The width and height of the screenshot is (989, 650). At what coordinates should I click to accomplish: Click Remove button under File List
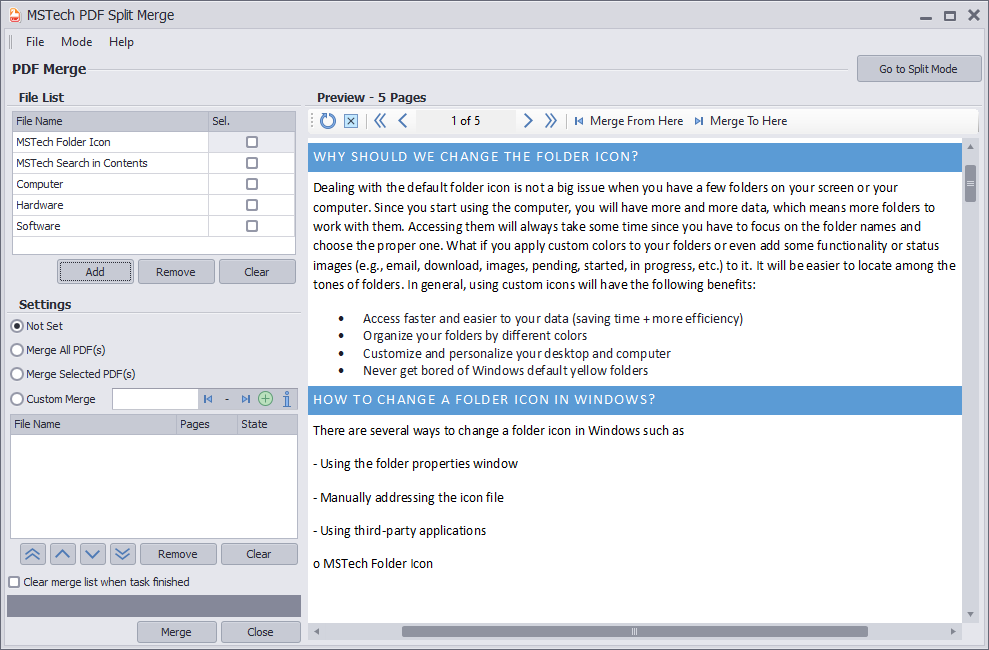point(176,272)
